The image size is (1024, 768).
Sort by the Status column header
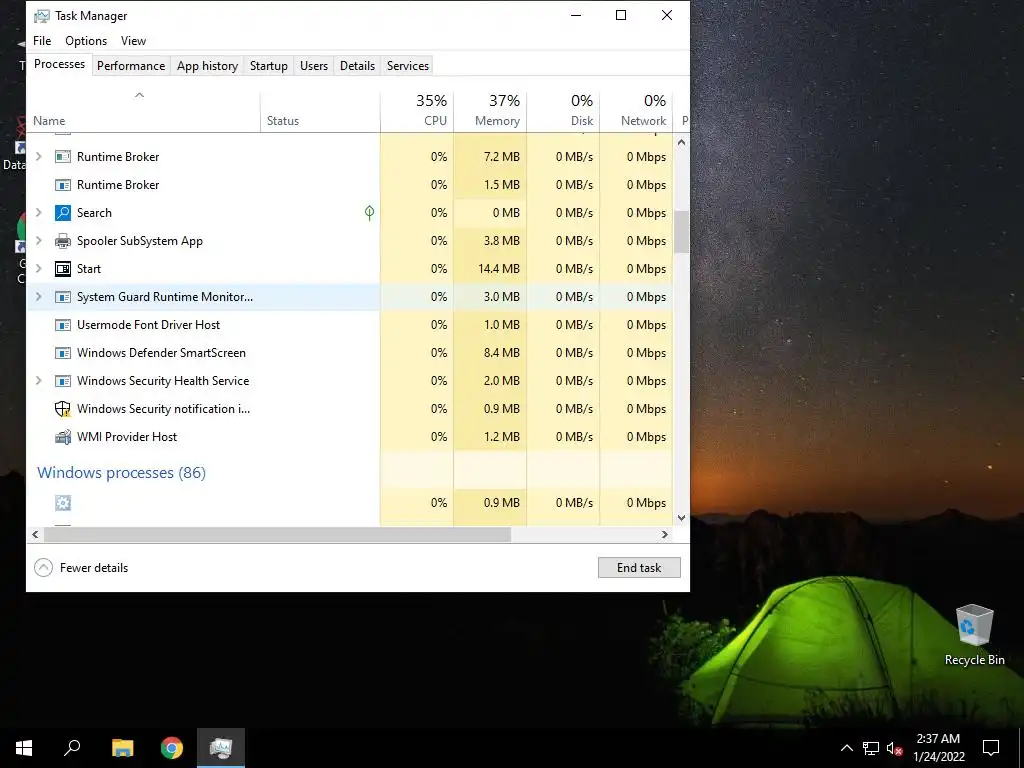click(x=320, y=111)
